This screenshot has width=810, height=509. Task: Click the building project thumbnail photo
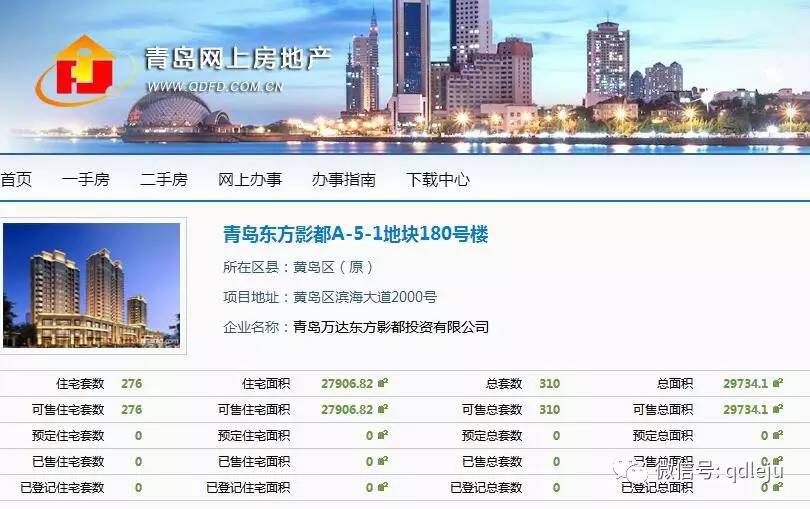(91, 285)
